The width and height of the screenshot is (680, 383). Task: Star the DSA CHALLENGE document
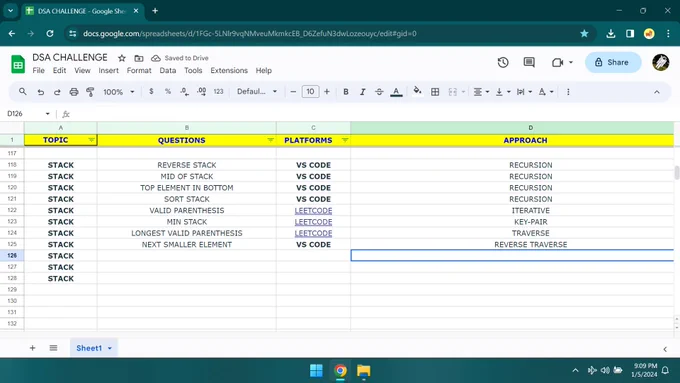[x=122, y=58]
